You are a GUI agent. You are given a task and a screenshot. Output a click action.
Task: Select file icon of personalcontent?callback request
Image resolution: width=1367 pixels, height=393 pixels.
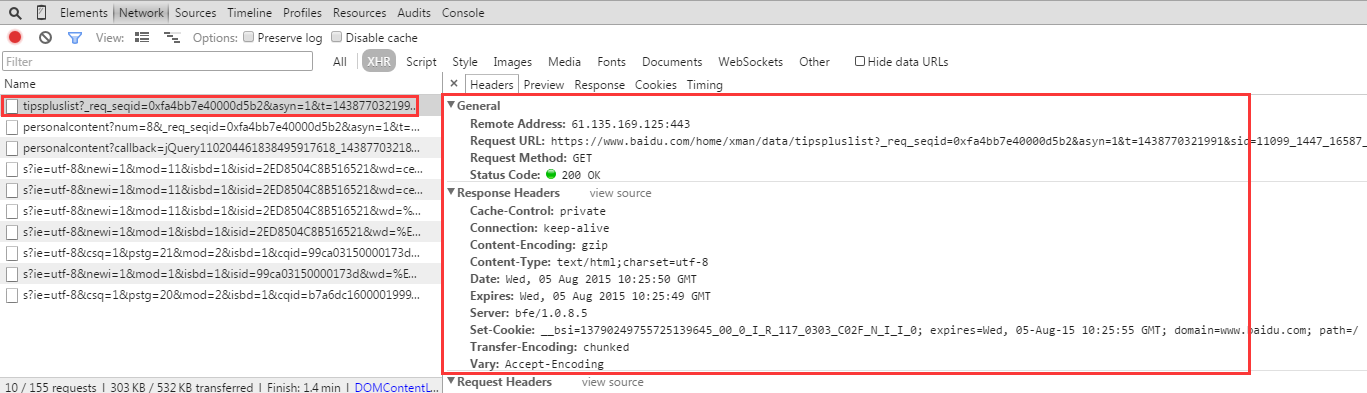pyautogui.click(x=13, y=147)
